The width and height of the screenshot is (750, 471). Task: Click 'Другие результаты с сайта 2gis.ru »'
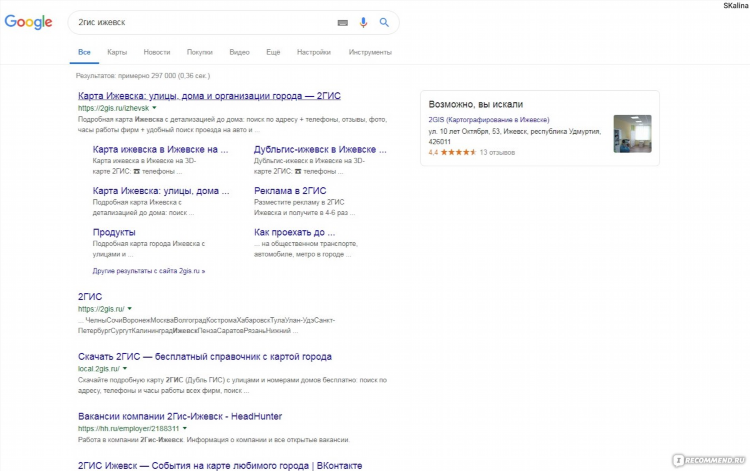click(149, 271)
